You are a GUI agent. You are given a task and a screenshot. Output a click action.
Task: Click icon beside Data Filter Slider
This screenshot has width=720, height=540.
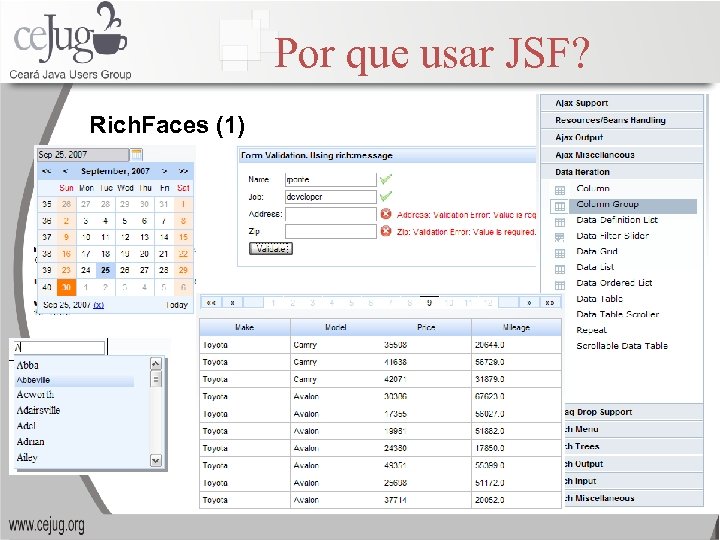pos(560,237)
